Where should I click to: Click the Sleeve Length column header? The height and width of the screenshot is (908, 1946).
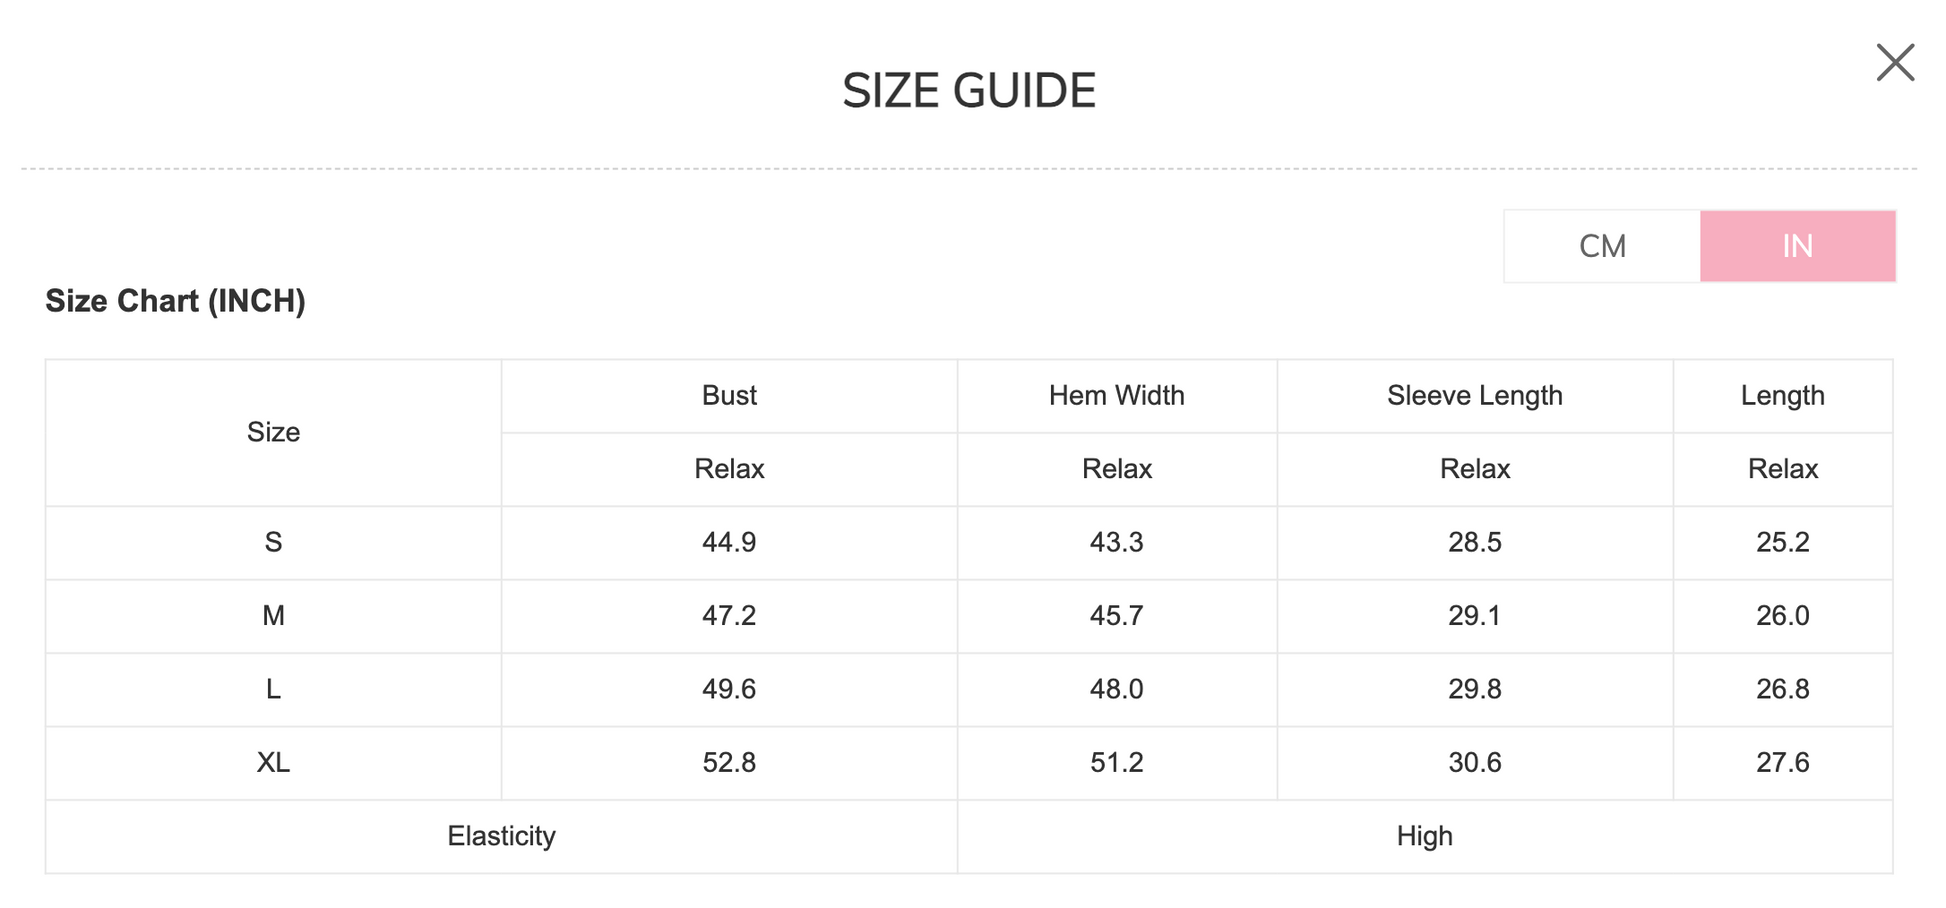[x=1474, y=396]
